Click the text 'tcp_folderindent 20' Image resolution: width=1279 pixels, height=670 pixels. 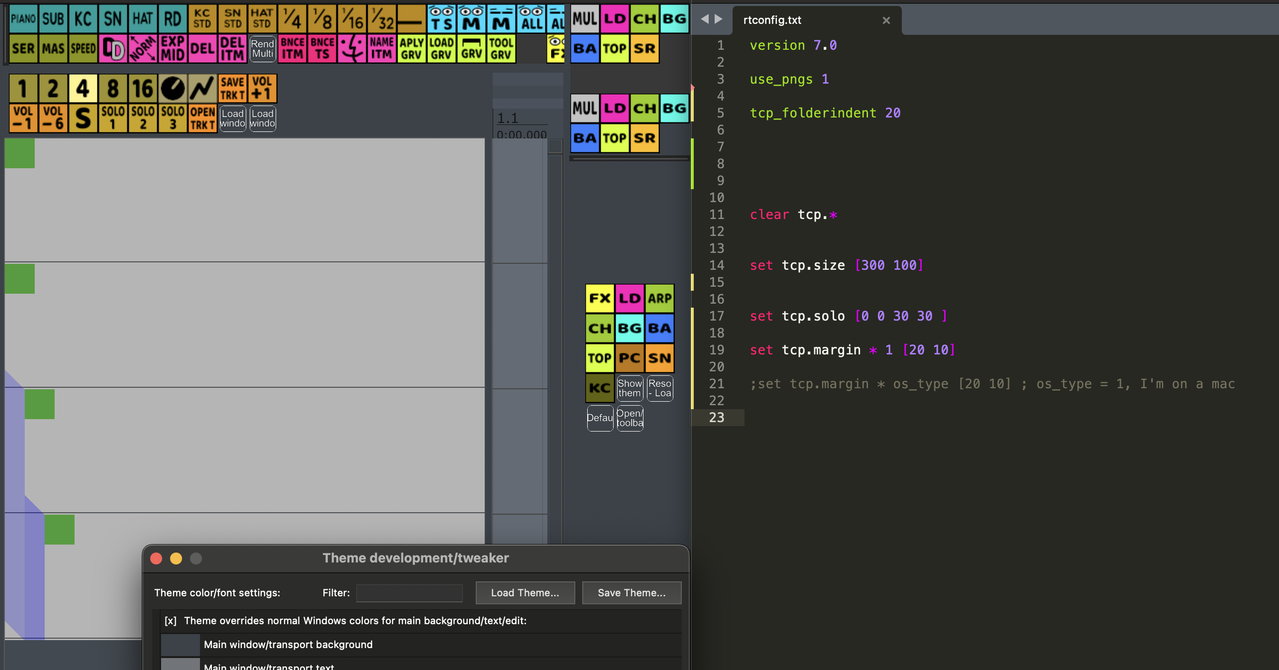tap(825, 113)
